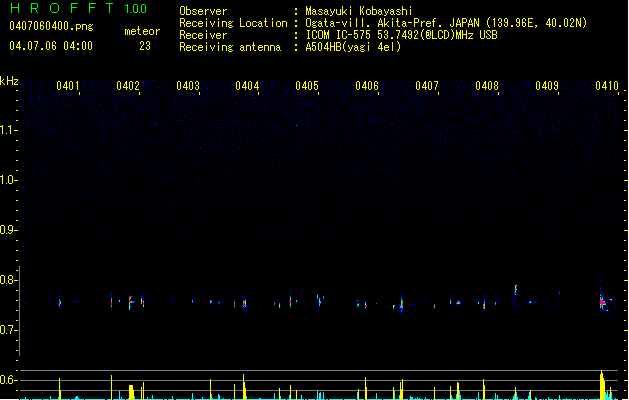Click the 1.0 kHz frequency label
Viewport: 629px width, 400px height.
[x=8, y=180]
